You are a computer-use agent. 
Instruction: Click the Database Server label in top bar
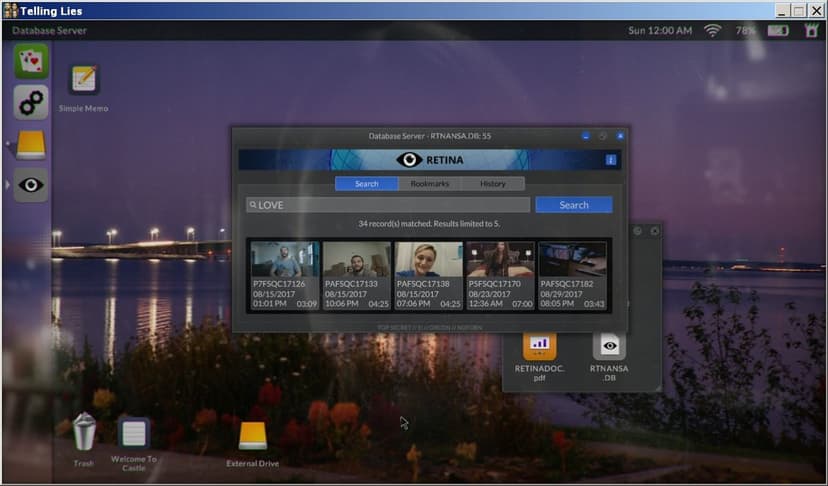49,31
